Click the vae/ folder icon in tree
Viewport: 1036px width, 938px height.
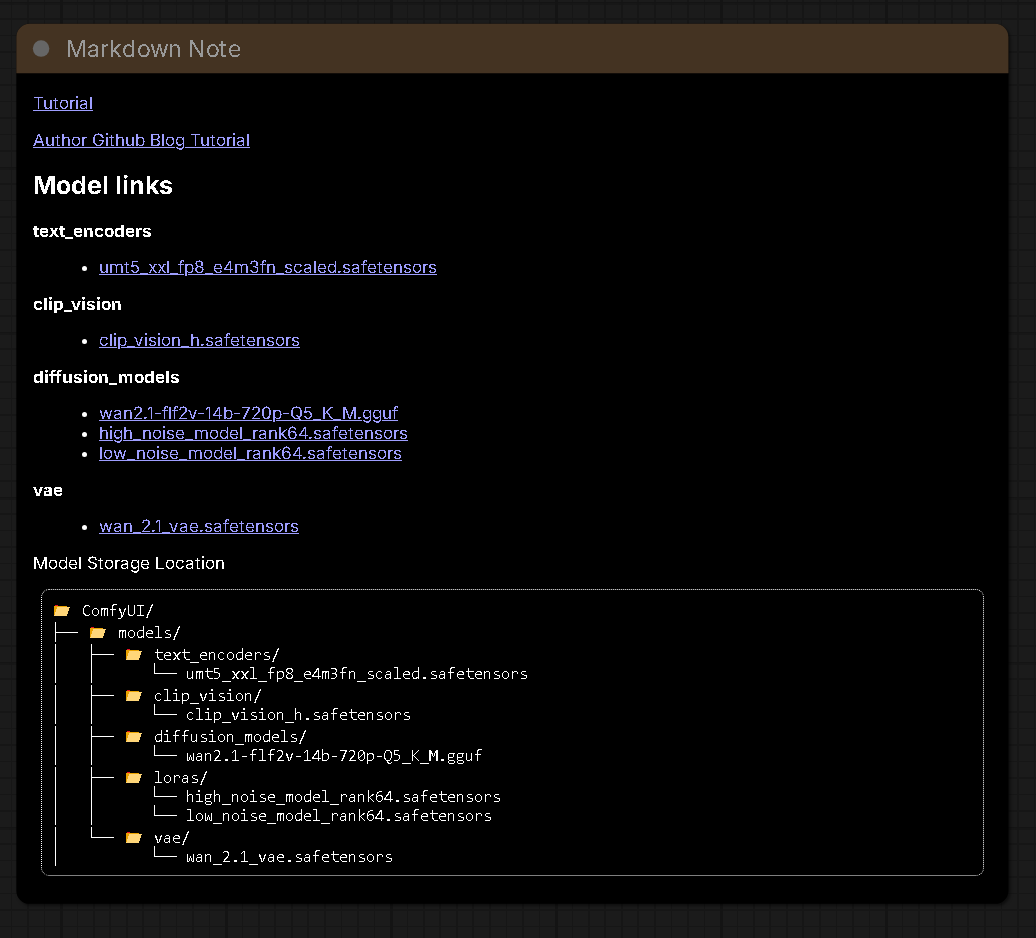coord(133,838)
